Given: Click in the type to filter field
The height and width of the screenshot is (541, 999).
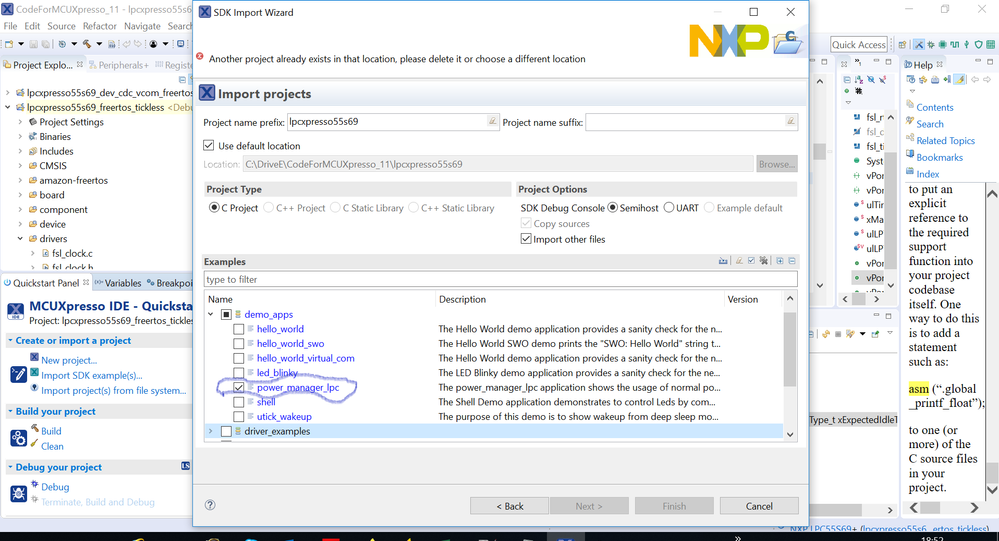Looking at the screenshot, I should pos(500,279).
